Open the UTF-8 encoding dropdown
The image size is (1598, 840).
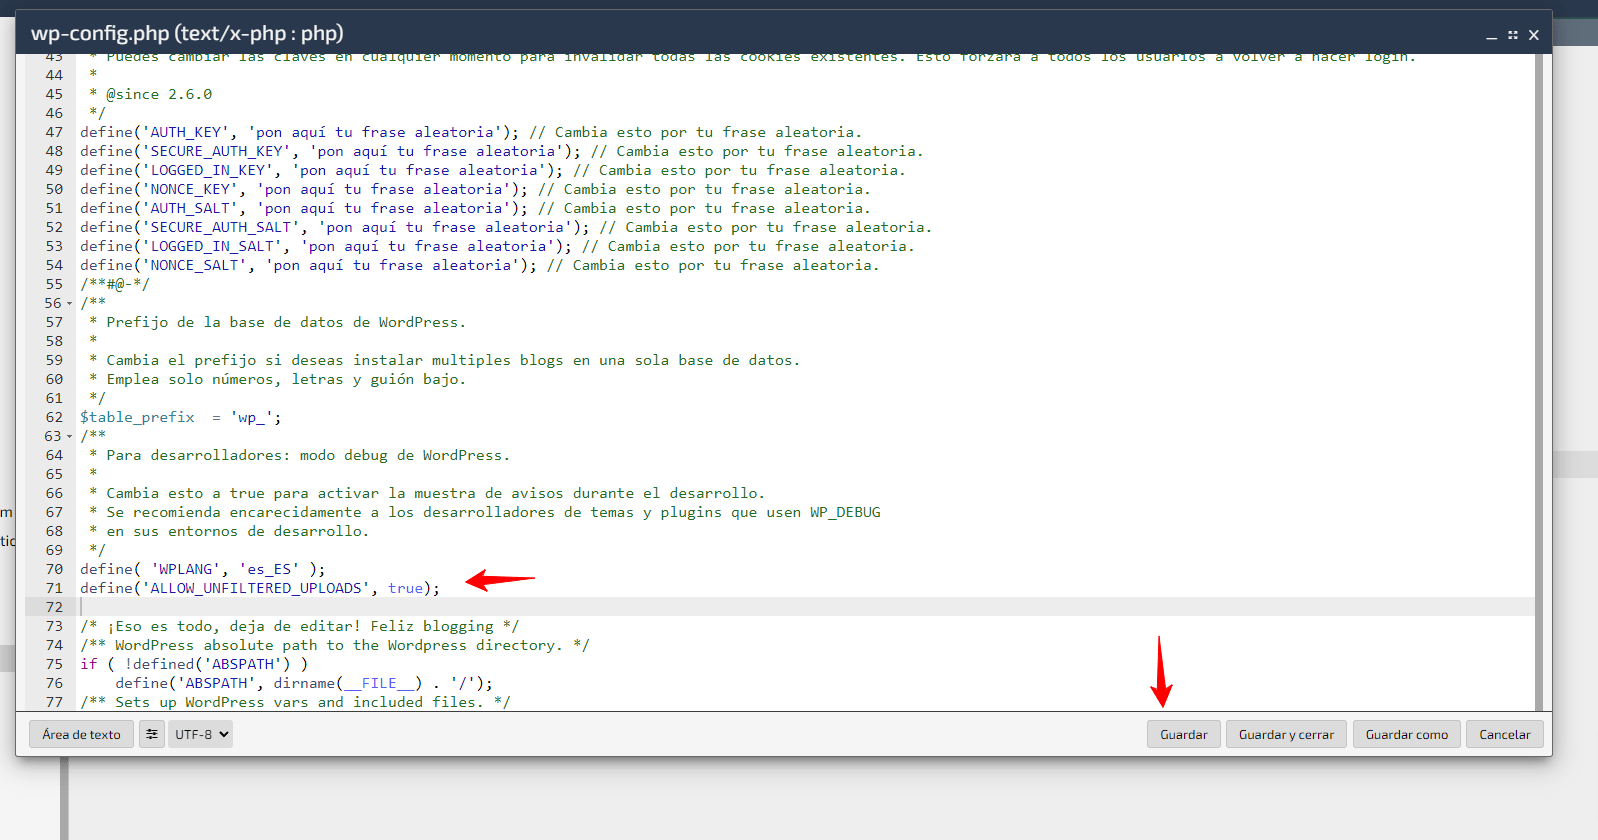point(200,734)
